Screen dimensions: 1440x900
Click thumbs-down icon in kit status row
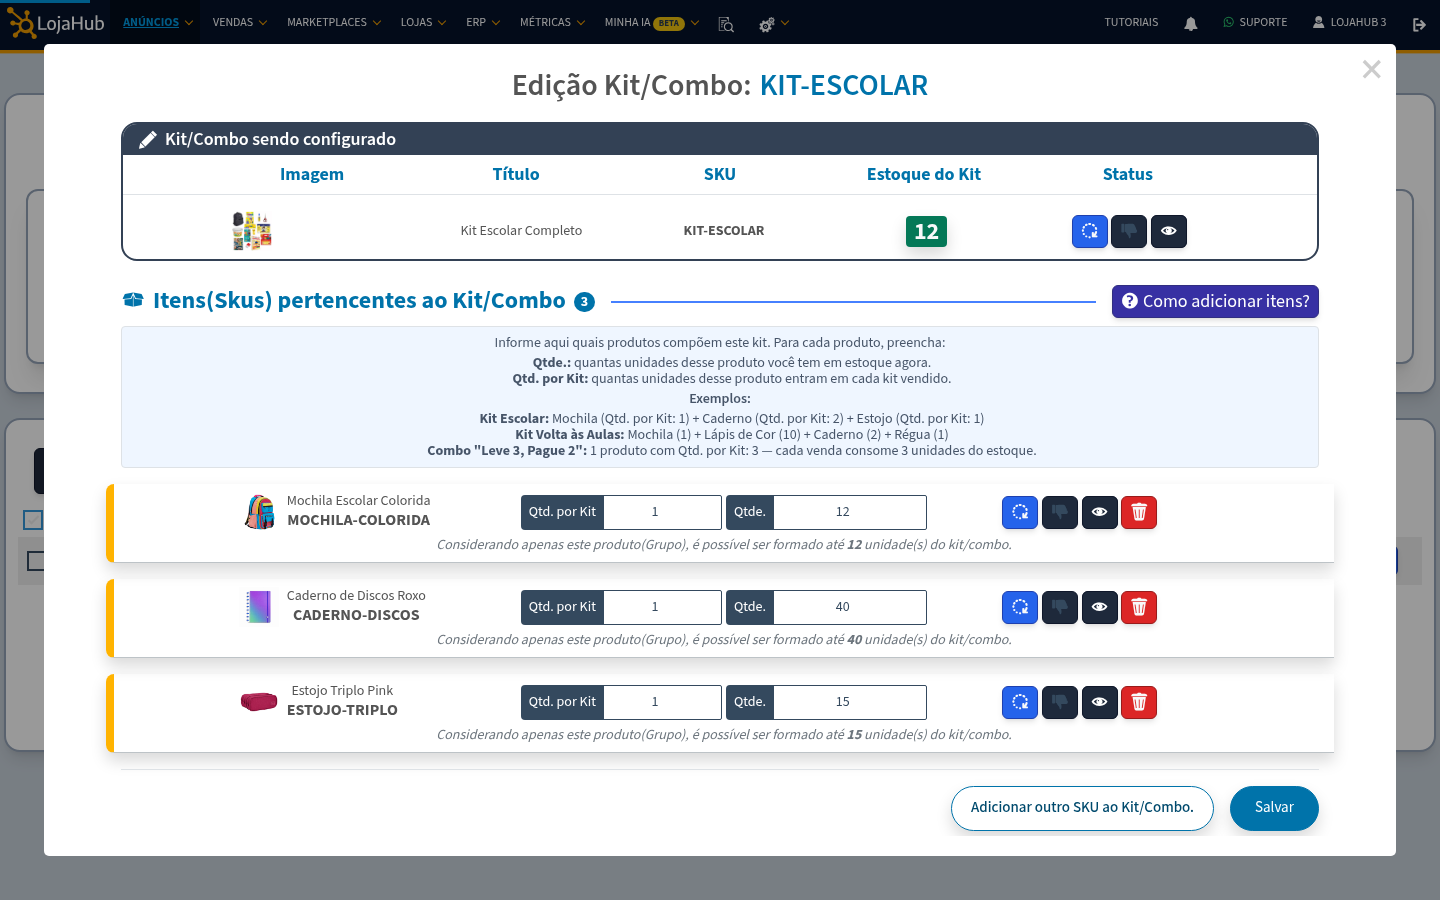[x=1129, y=231]
